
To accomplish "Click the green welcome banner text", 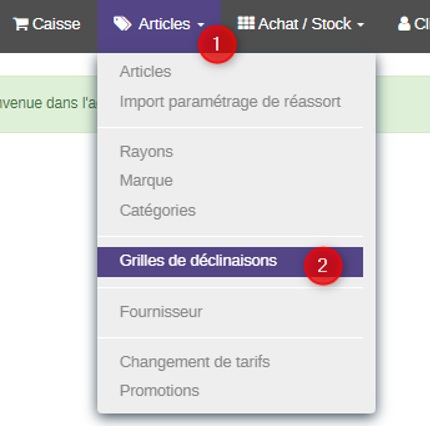I will point(48,103).
